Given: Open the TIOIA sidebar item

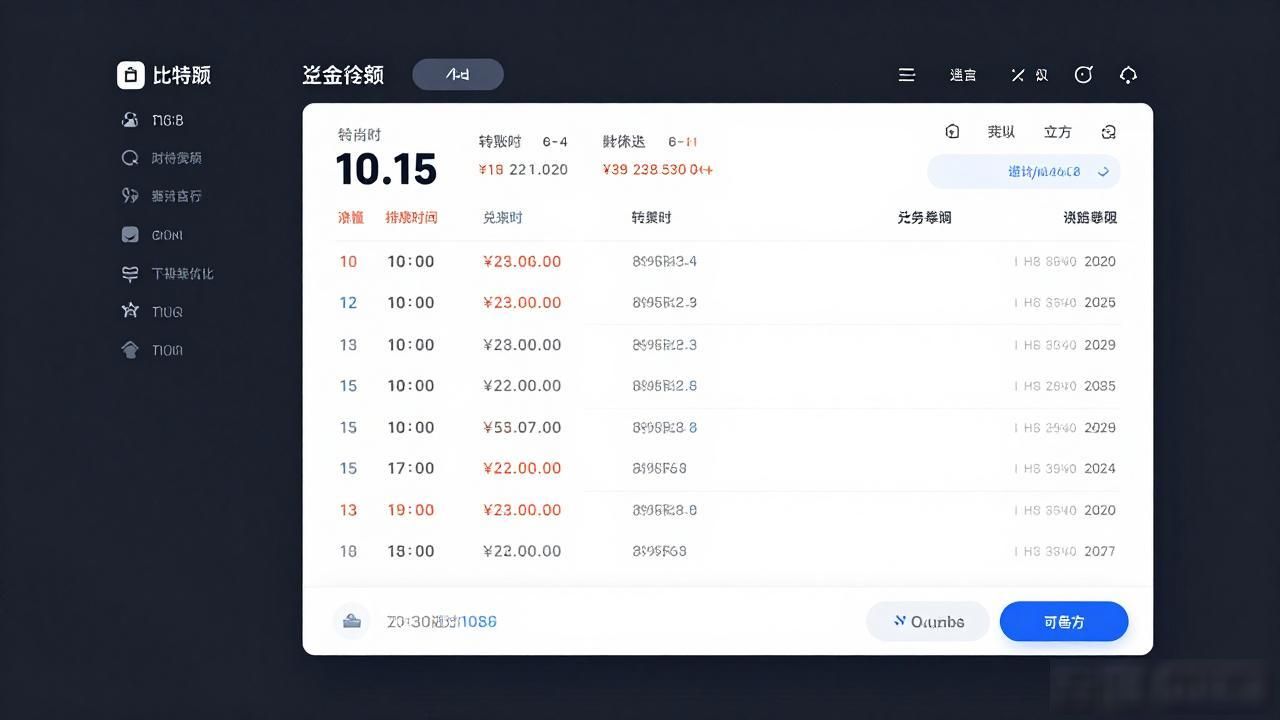Looking at the screenshot, I should [152, 350].
